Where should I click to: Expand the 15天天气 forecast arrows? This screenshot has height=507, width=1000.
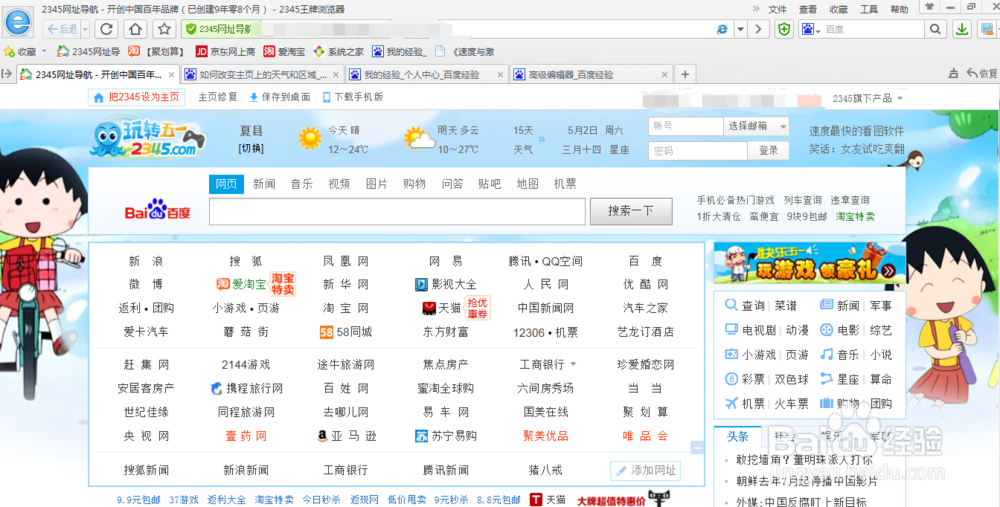tap(541, 138)
